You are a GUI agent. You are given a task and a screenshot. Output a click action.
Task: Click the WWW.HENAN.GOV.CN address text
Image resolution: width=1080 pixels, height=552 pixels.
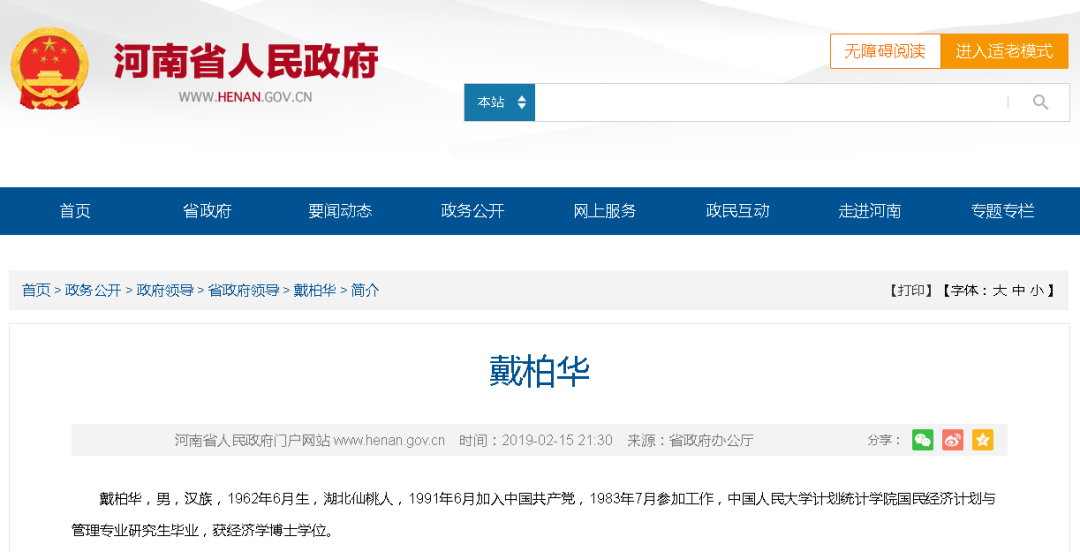pos(245,97)
